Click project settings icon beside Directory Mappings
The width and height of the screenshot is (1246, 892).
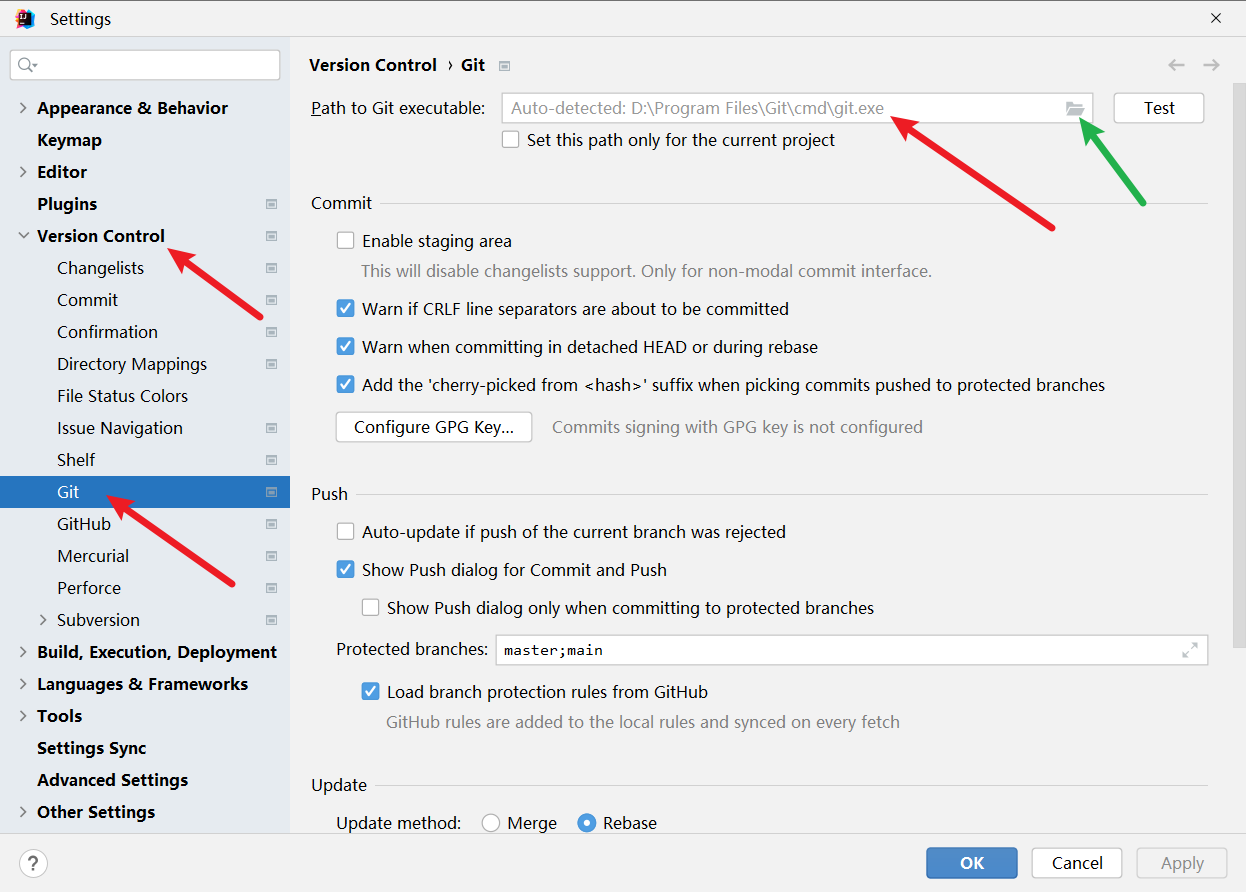pos(271,364)
